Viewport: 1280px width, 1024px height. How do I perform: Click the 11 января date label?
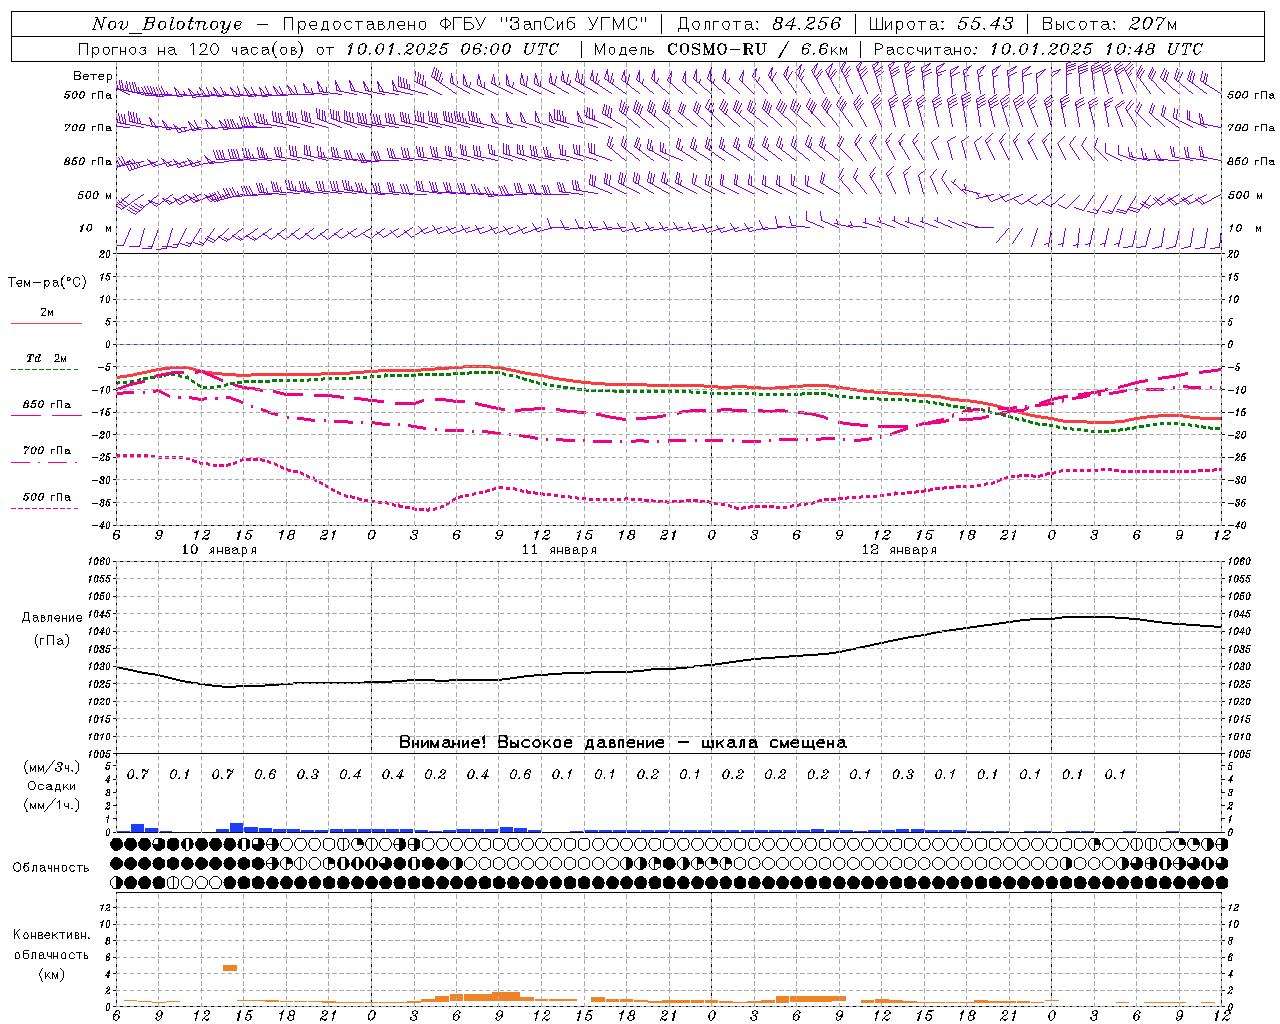click(559, 550)
